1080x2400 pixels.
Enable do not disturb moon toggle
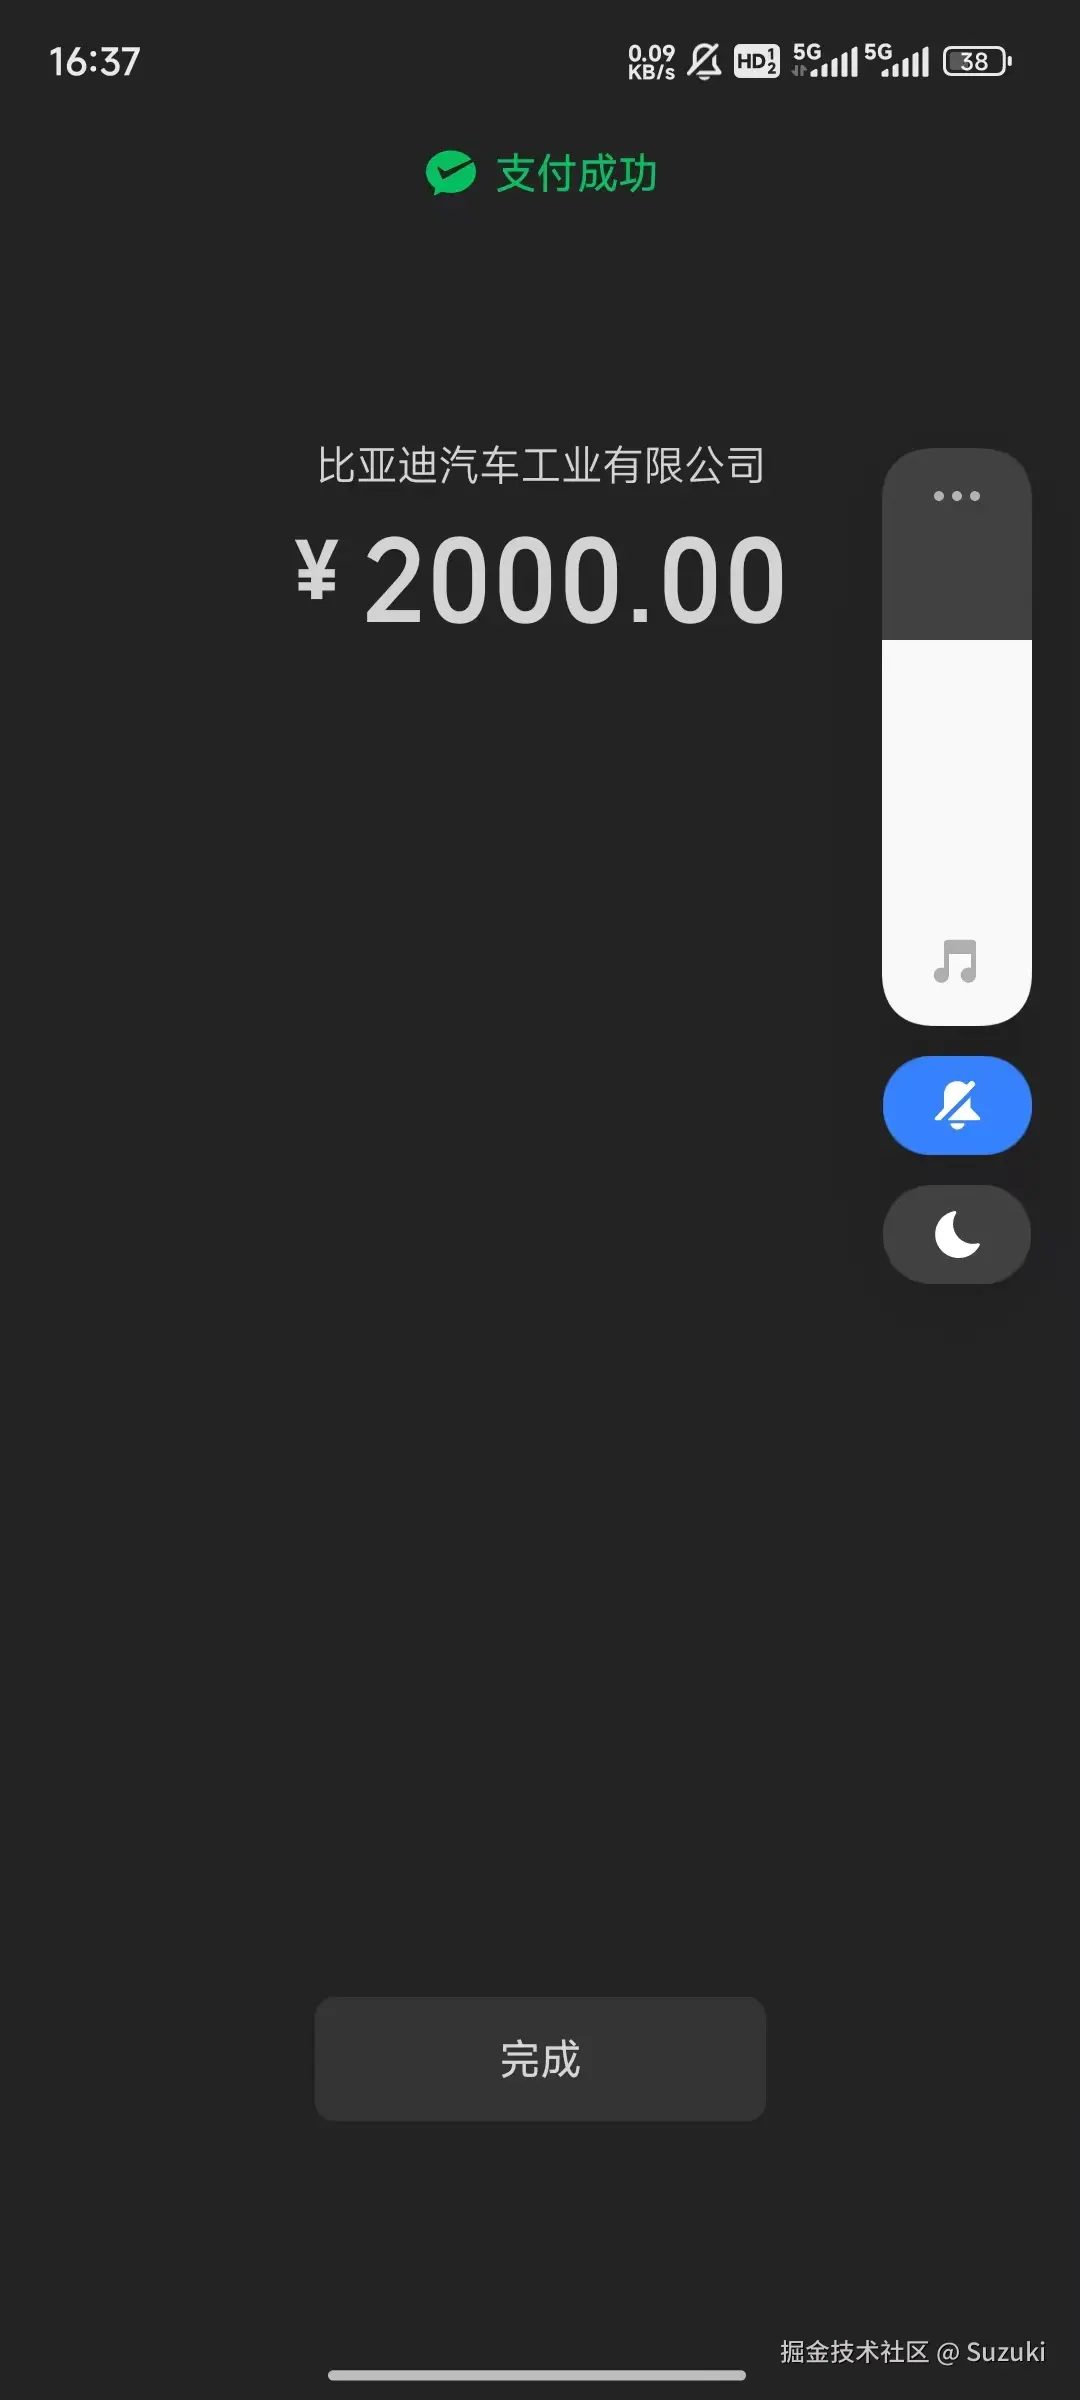click(x=957, y=1234)
